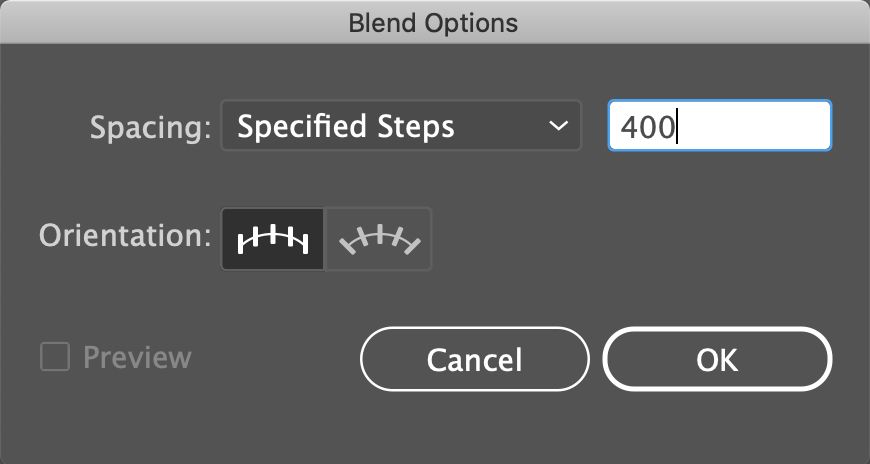
Task: Confirm blend settings with OK
Action: click(x=716, y=359)
